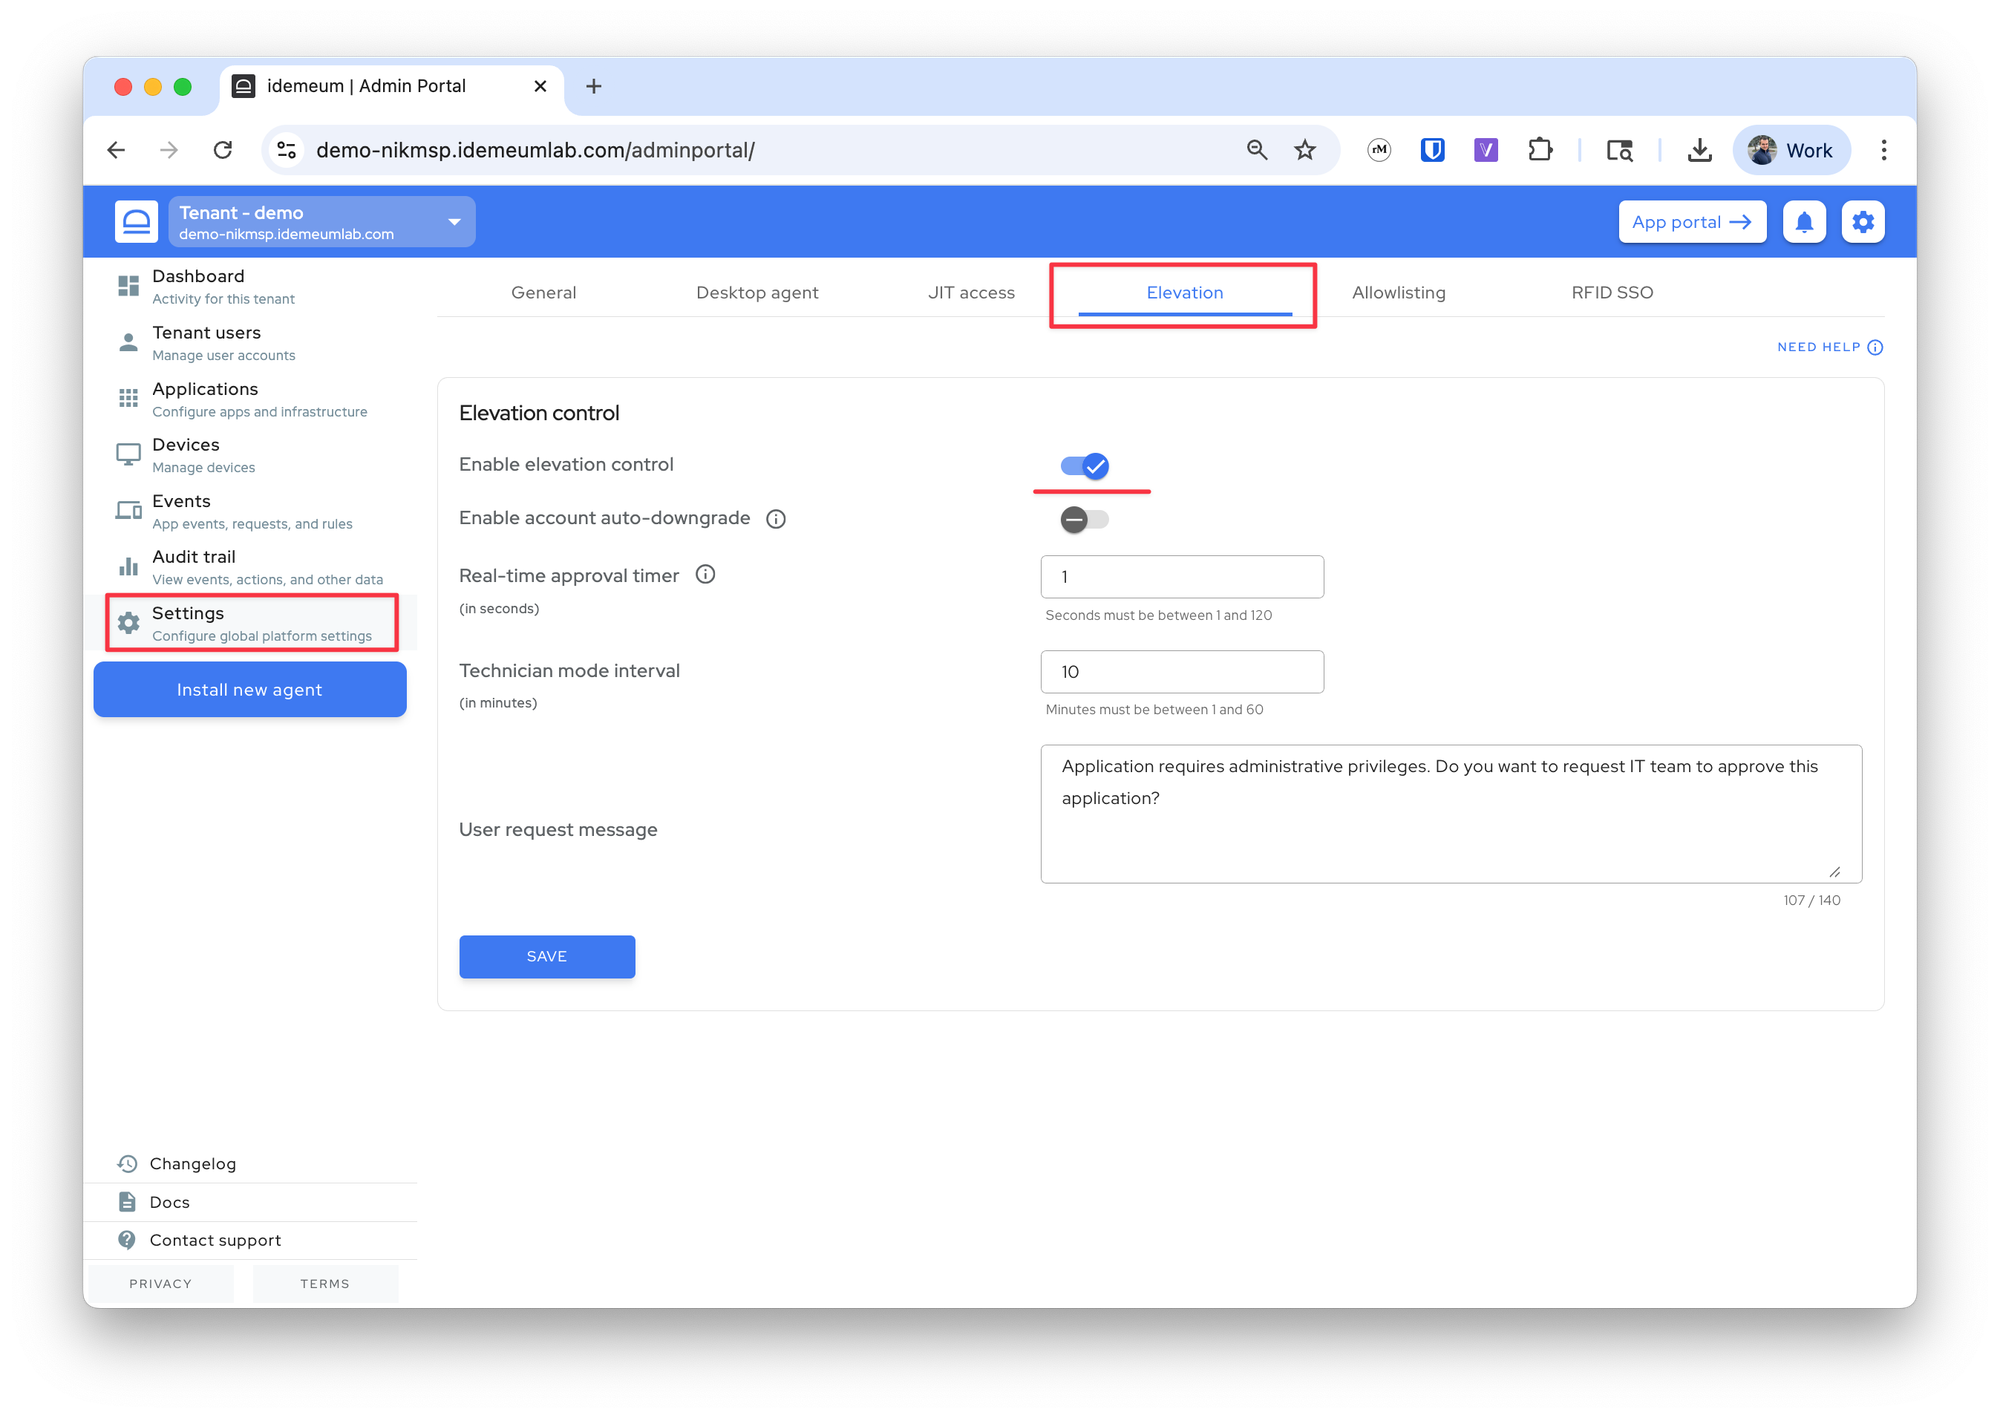Image resolution: width=2000 pixels, height=1418 pixels.
Task: Select the Elevation tab
Action: pyautogui.click(x=1185, y=293)
